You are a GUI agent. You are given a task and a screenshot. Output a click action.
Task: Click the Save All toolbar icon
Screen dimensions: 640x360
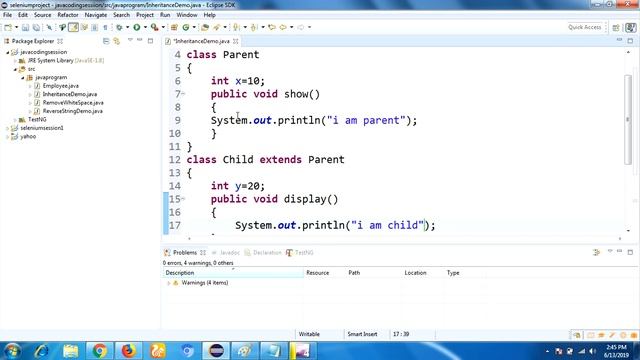coord(36,27)
